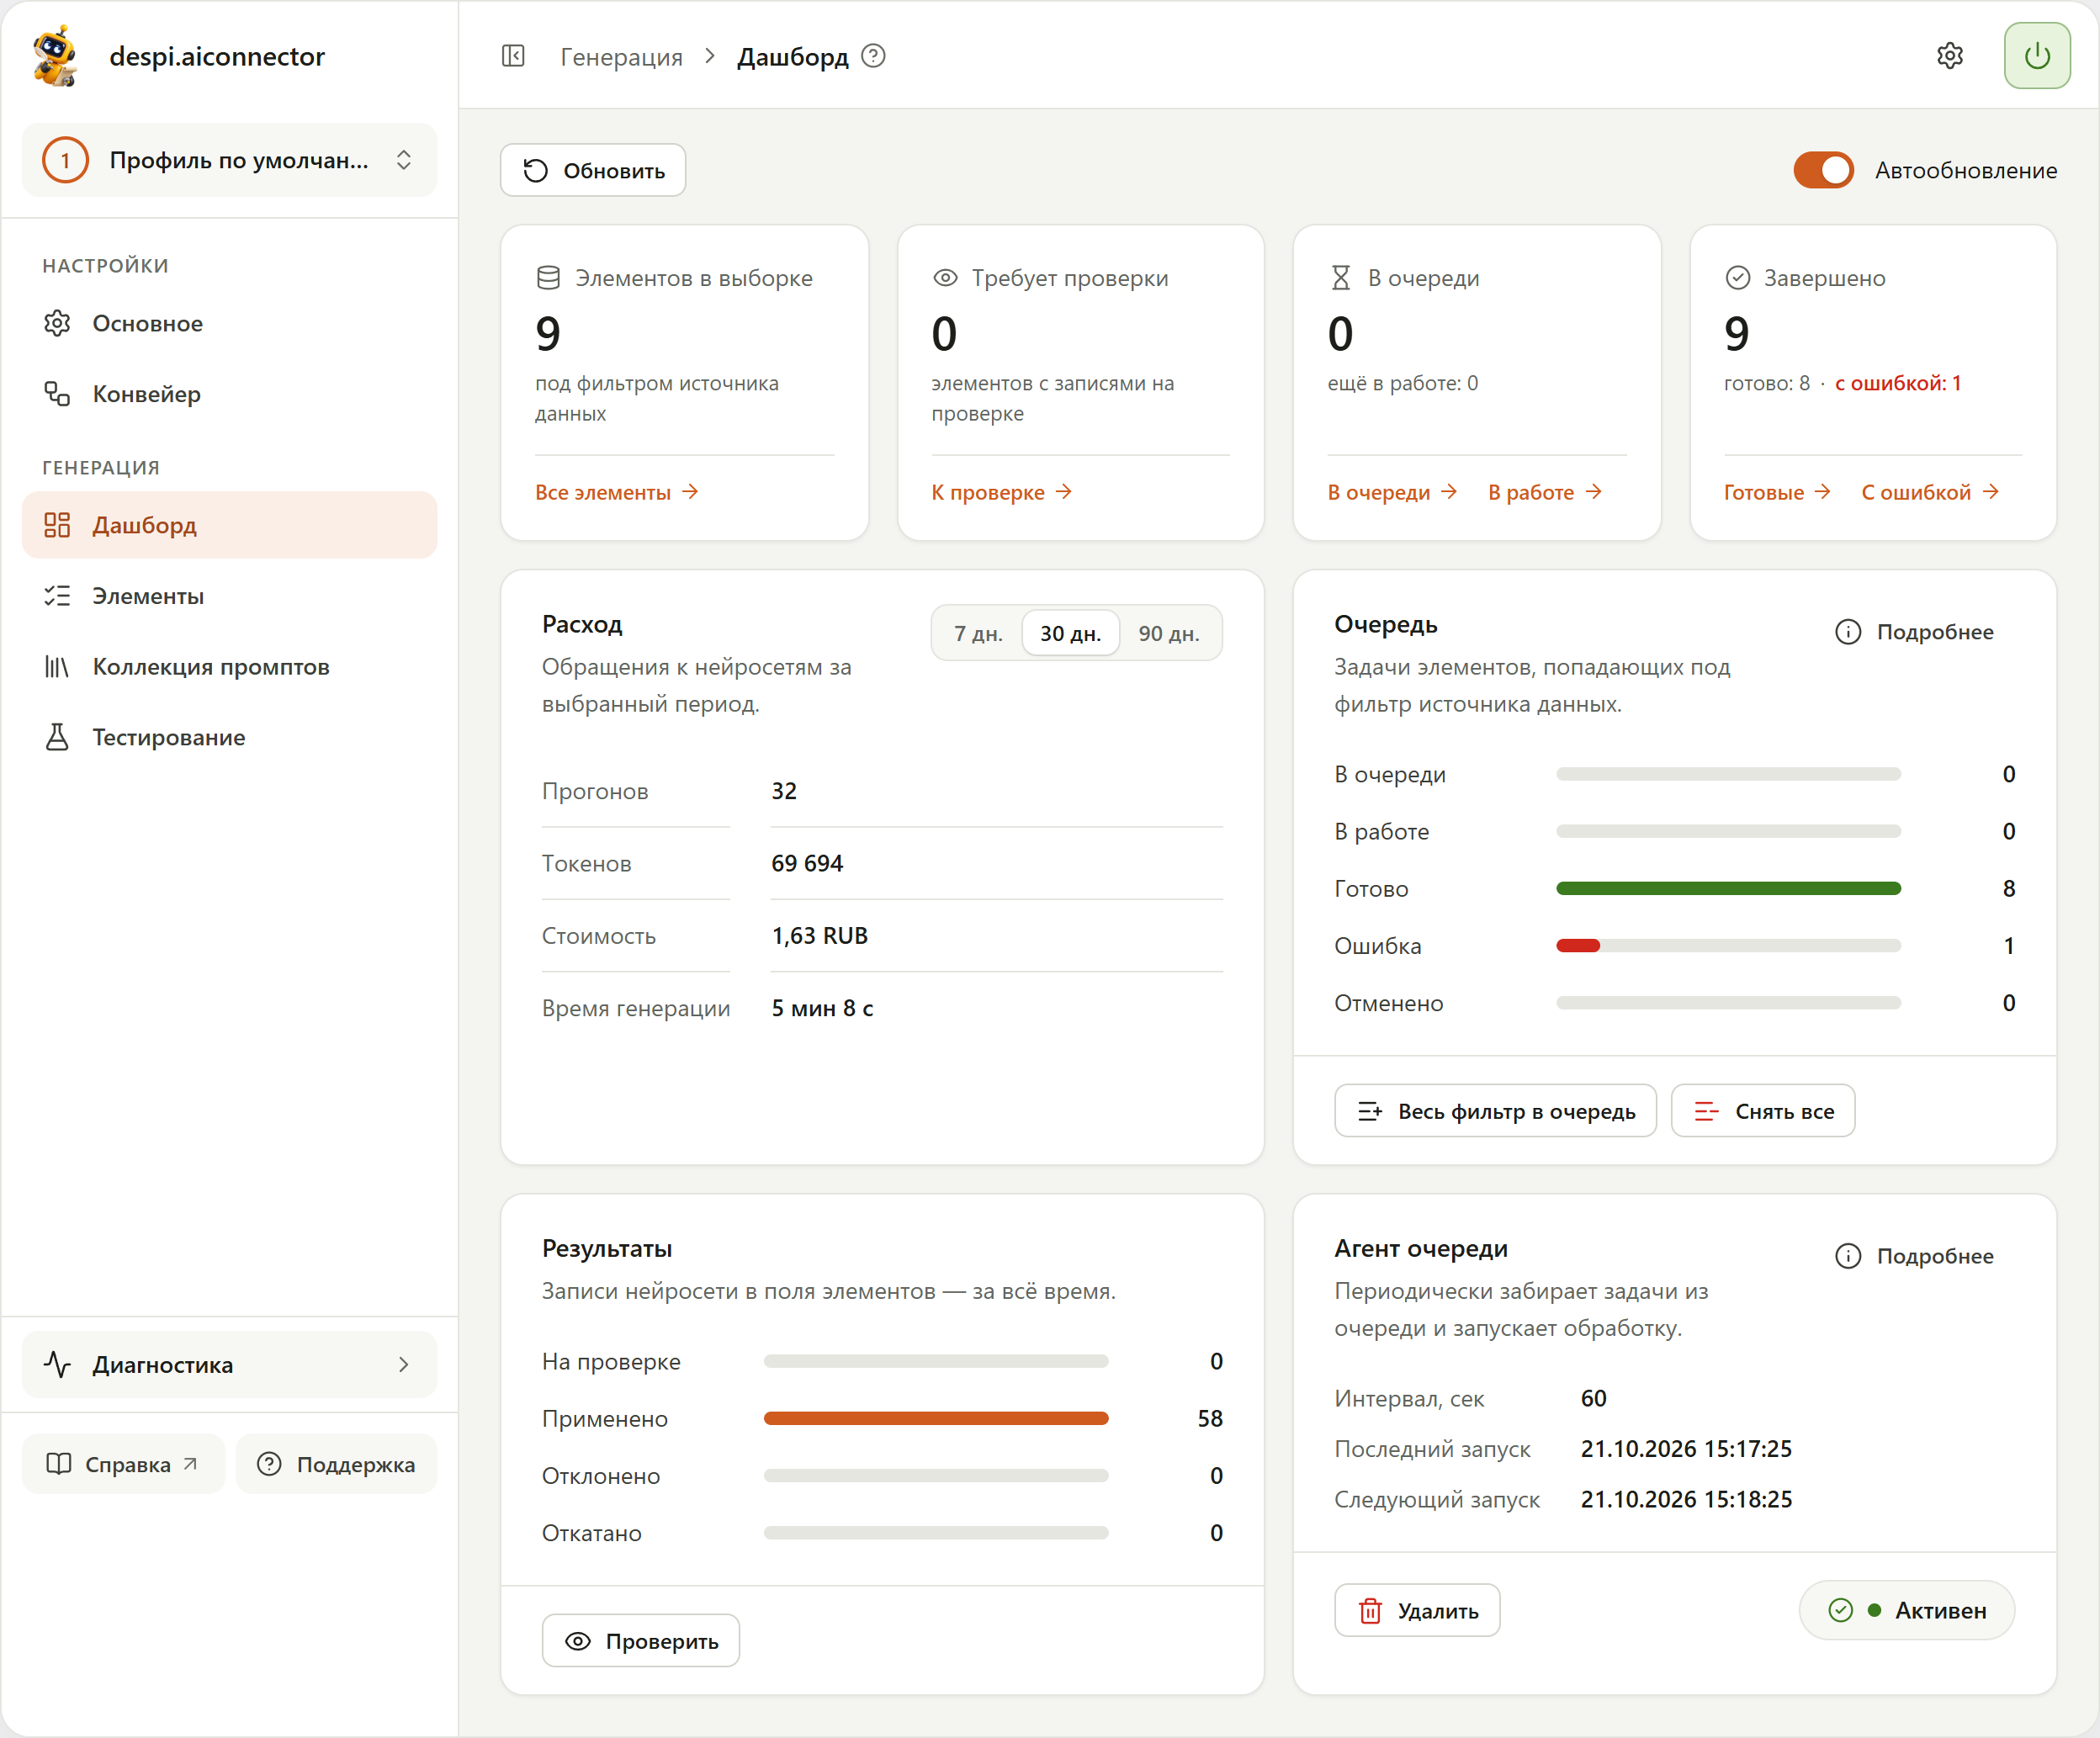
Task: Select the 90 дн. period
Action: (1168, 634)
